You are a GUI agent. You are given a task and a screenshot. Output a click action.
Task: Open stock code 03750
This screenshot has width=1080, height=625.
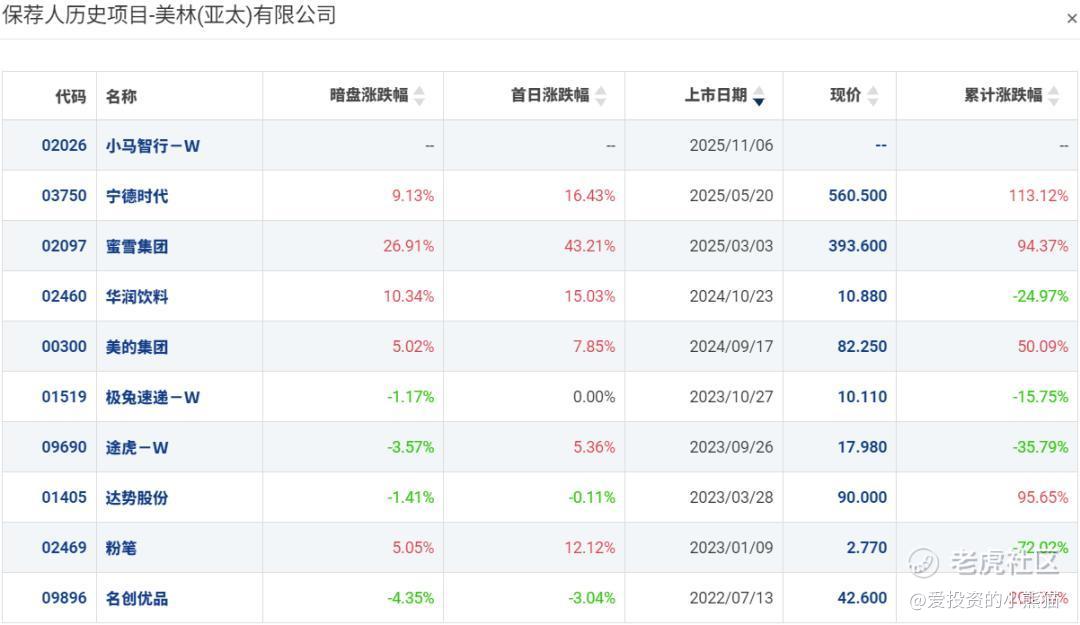point(64,196)
